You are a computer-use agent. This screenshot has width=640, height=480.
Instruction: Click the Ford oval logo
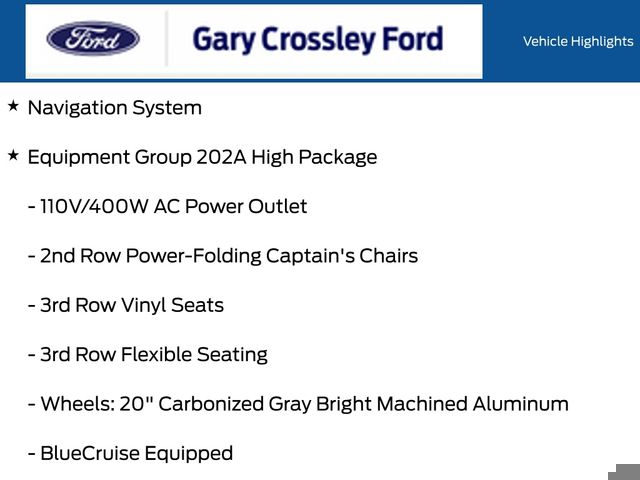93,40
